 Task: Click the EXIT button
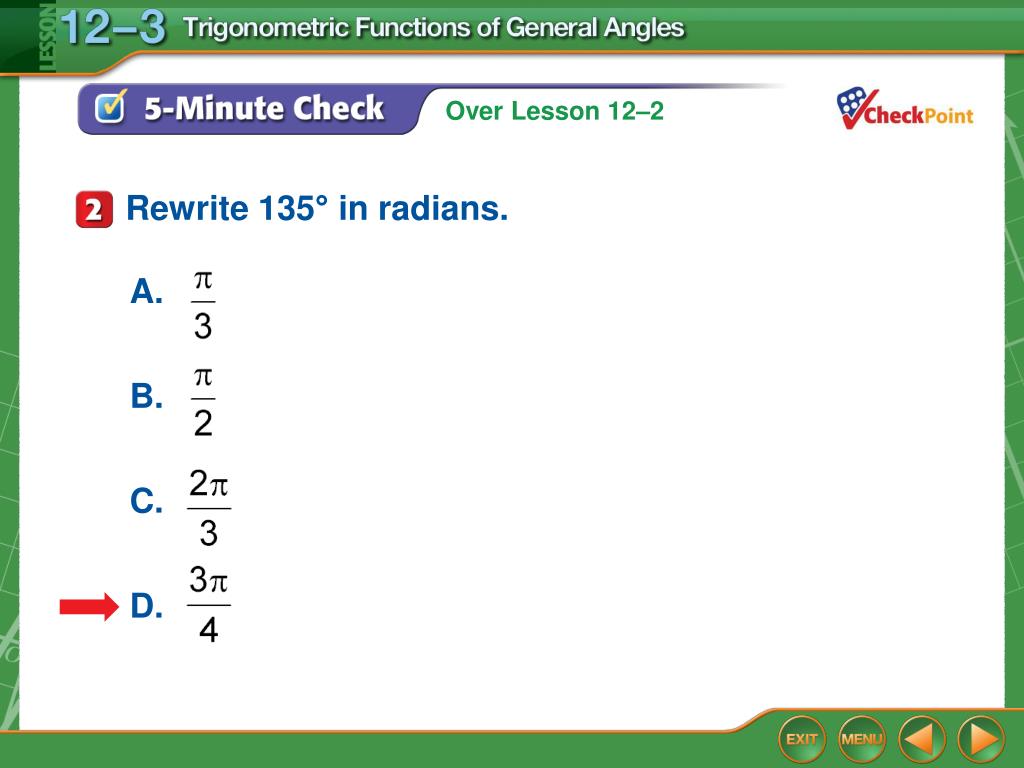(802, 739)
